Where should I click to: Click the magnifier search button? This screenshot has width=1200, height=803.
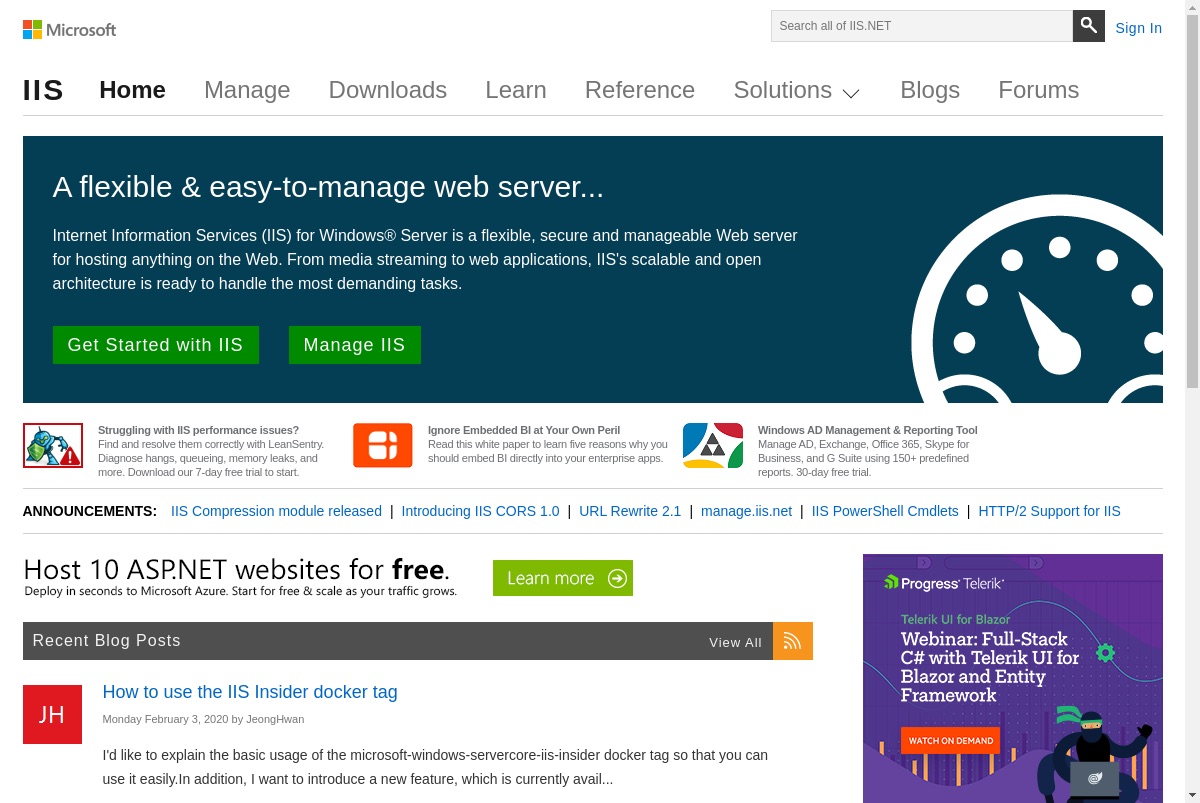(1088, 26)
